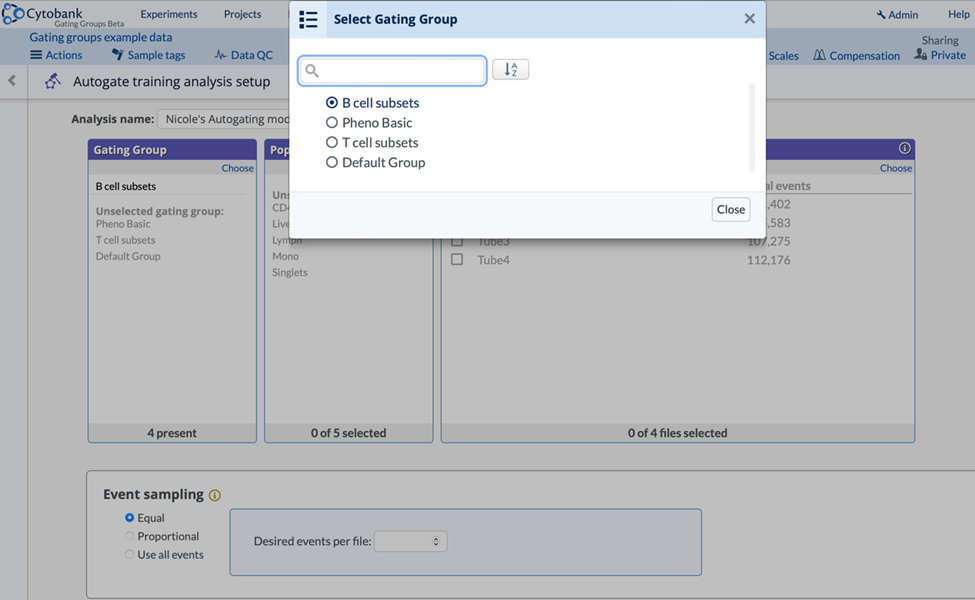
Task: Tick the Tube4 file checkbox
Action: coord(457,260)
